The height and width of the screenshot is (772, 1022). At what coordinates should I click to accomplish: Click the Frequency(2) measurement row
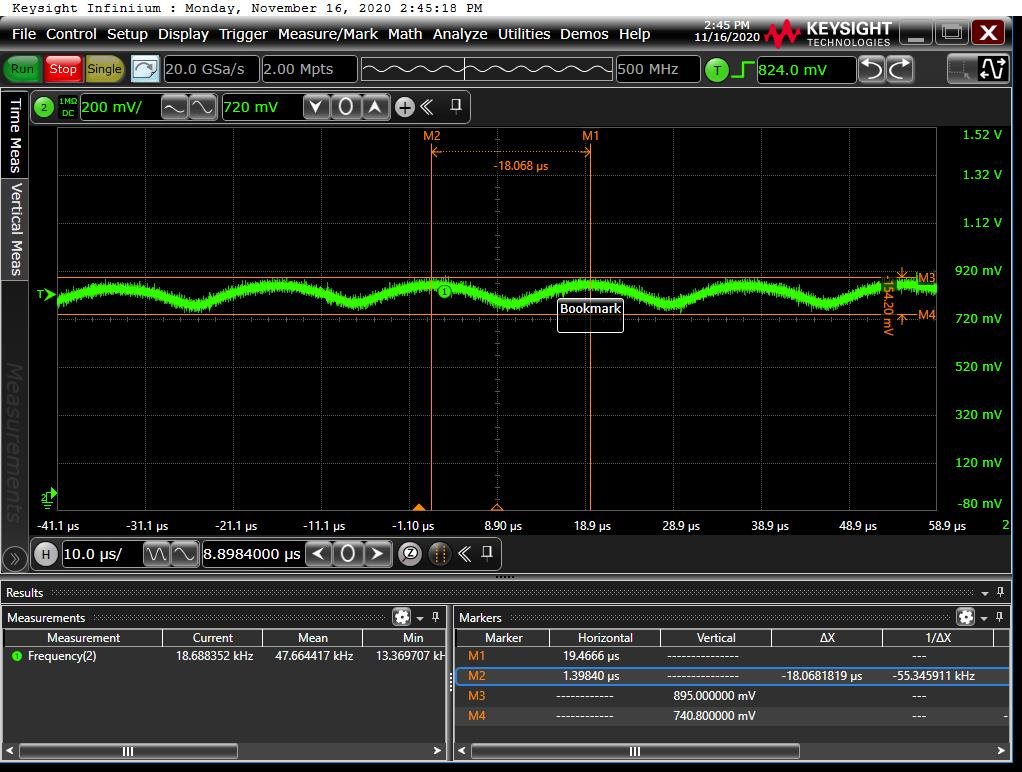click(225, 656)
